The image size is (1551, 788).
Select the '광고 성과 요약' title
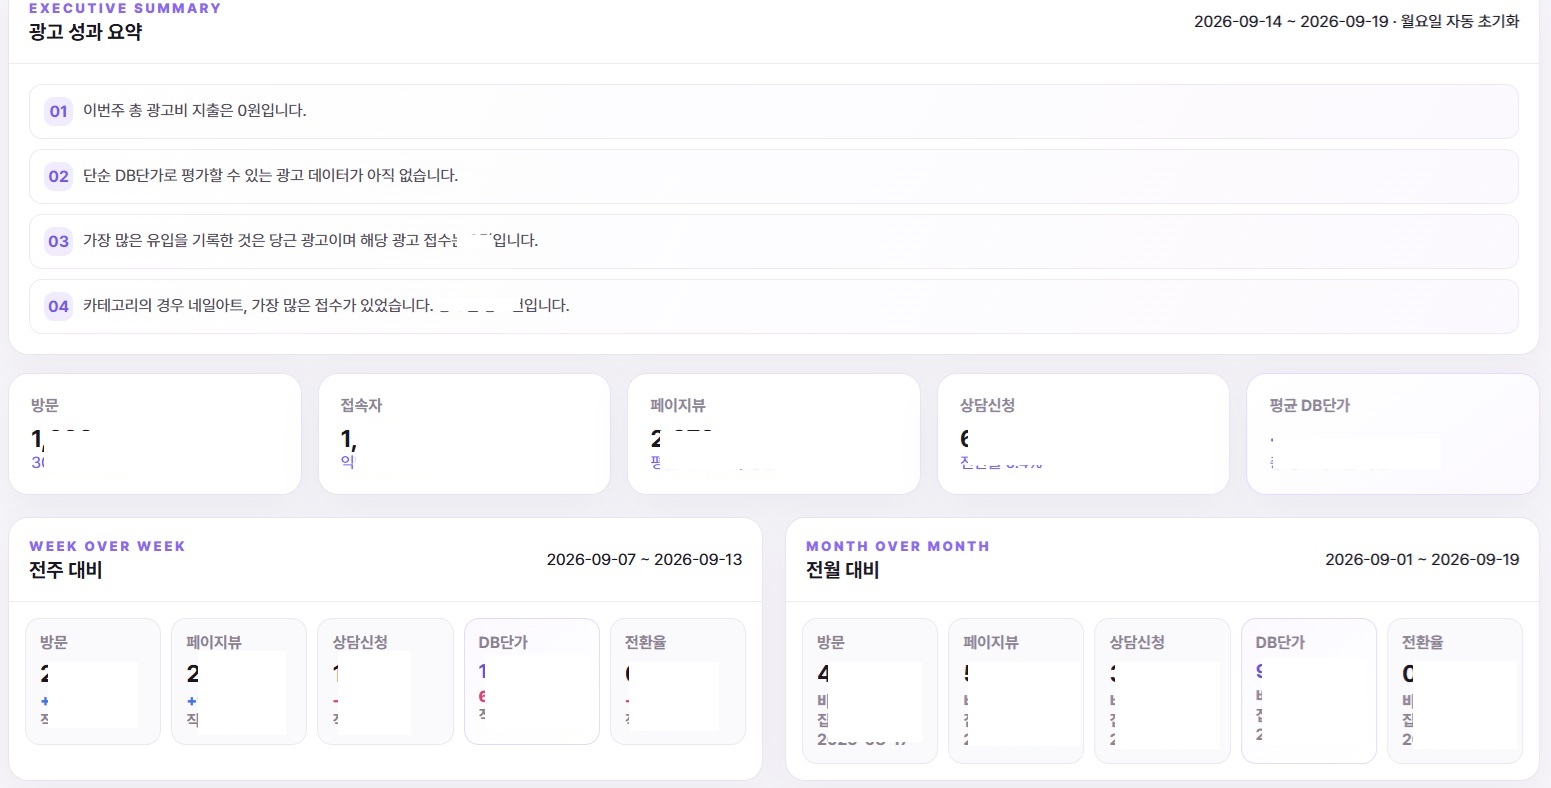(86, 33)
